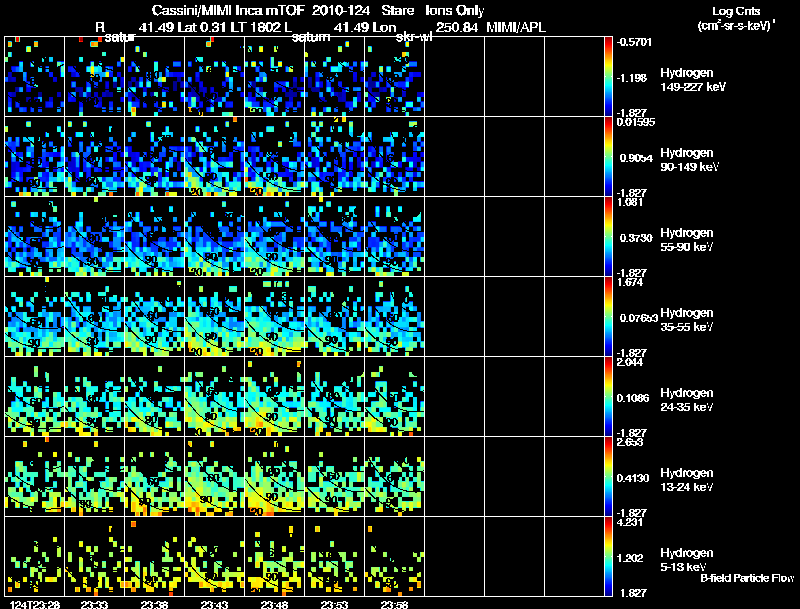This screenshot has width=800, height=609.
Task: Click the 1.081 scale value
Action: pyautogui.click(x=630, y=202)
